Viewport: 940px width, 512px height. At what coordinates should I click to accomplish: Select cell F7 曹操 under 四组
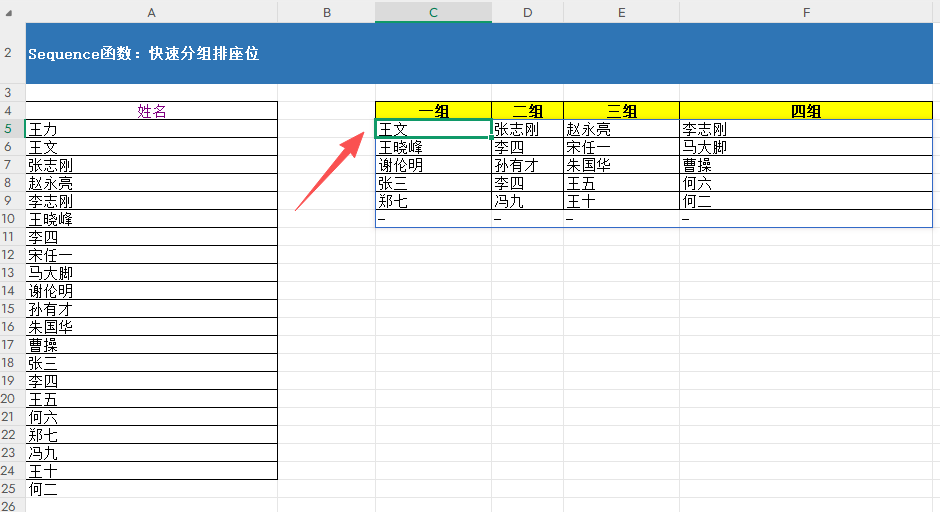pyautogui.click(x=806, y=165)
